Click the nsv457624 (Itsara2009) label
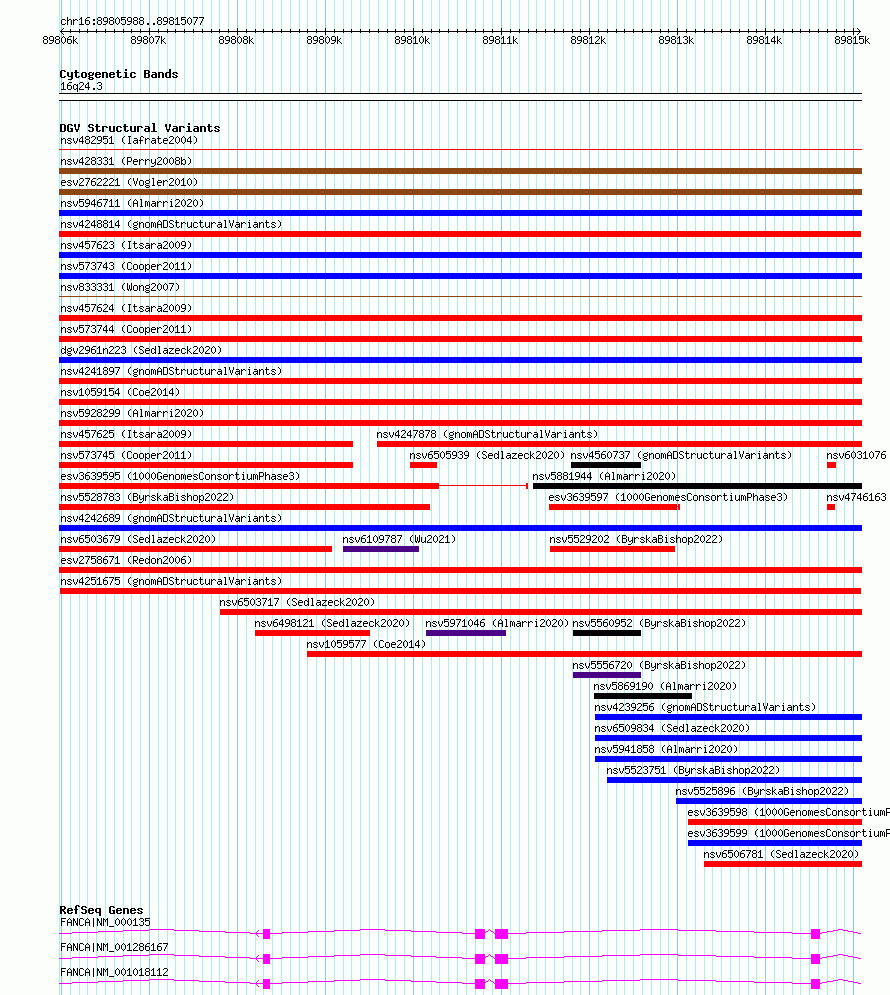The width and height of the screenshot is (890, 995). [126, 308]
